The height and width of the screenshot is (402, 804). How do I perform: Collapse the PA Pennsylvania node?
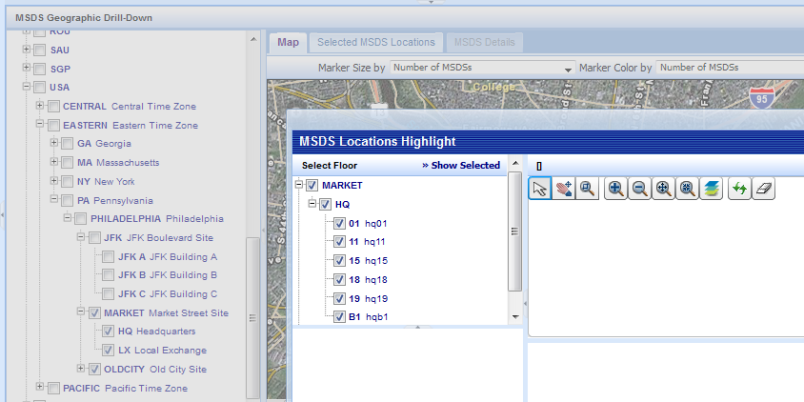coord(54,199)
